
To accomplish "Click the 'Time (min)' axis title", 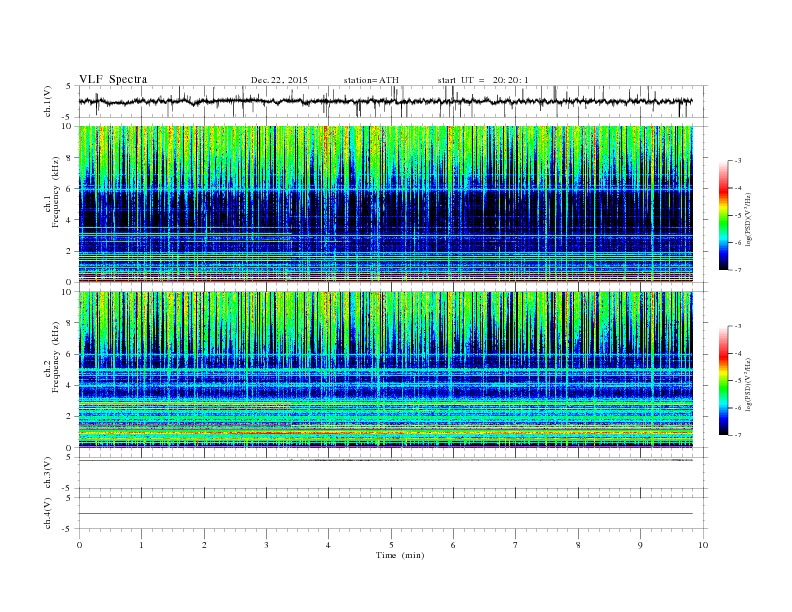I will (400, 555).
